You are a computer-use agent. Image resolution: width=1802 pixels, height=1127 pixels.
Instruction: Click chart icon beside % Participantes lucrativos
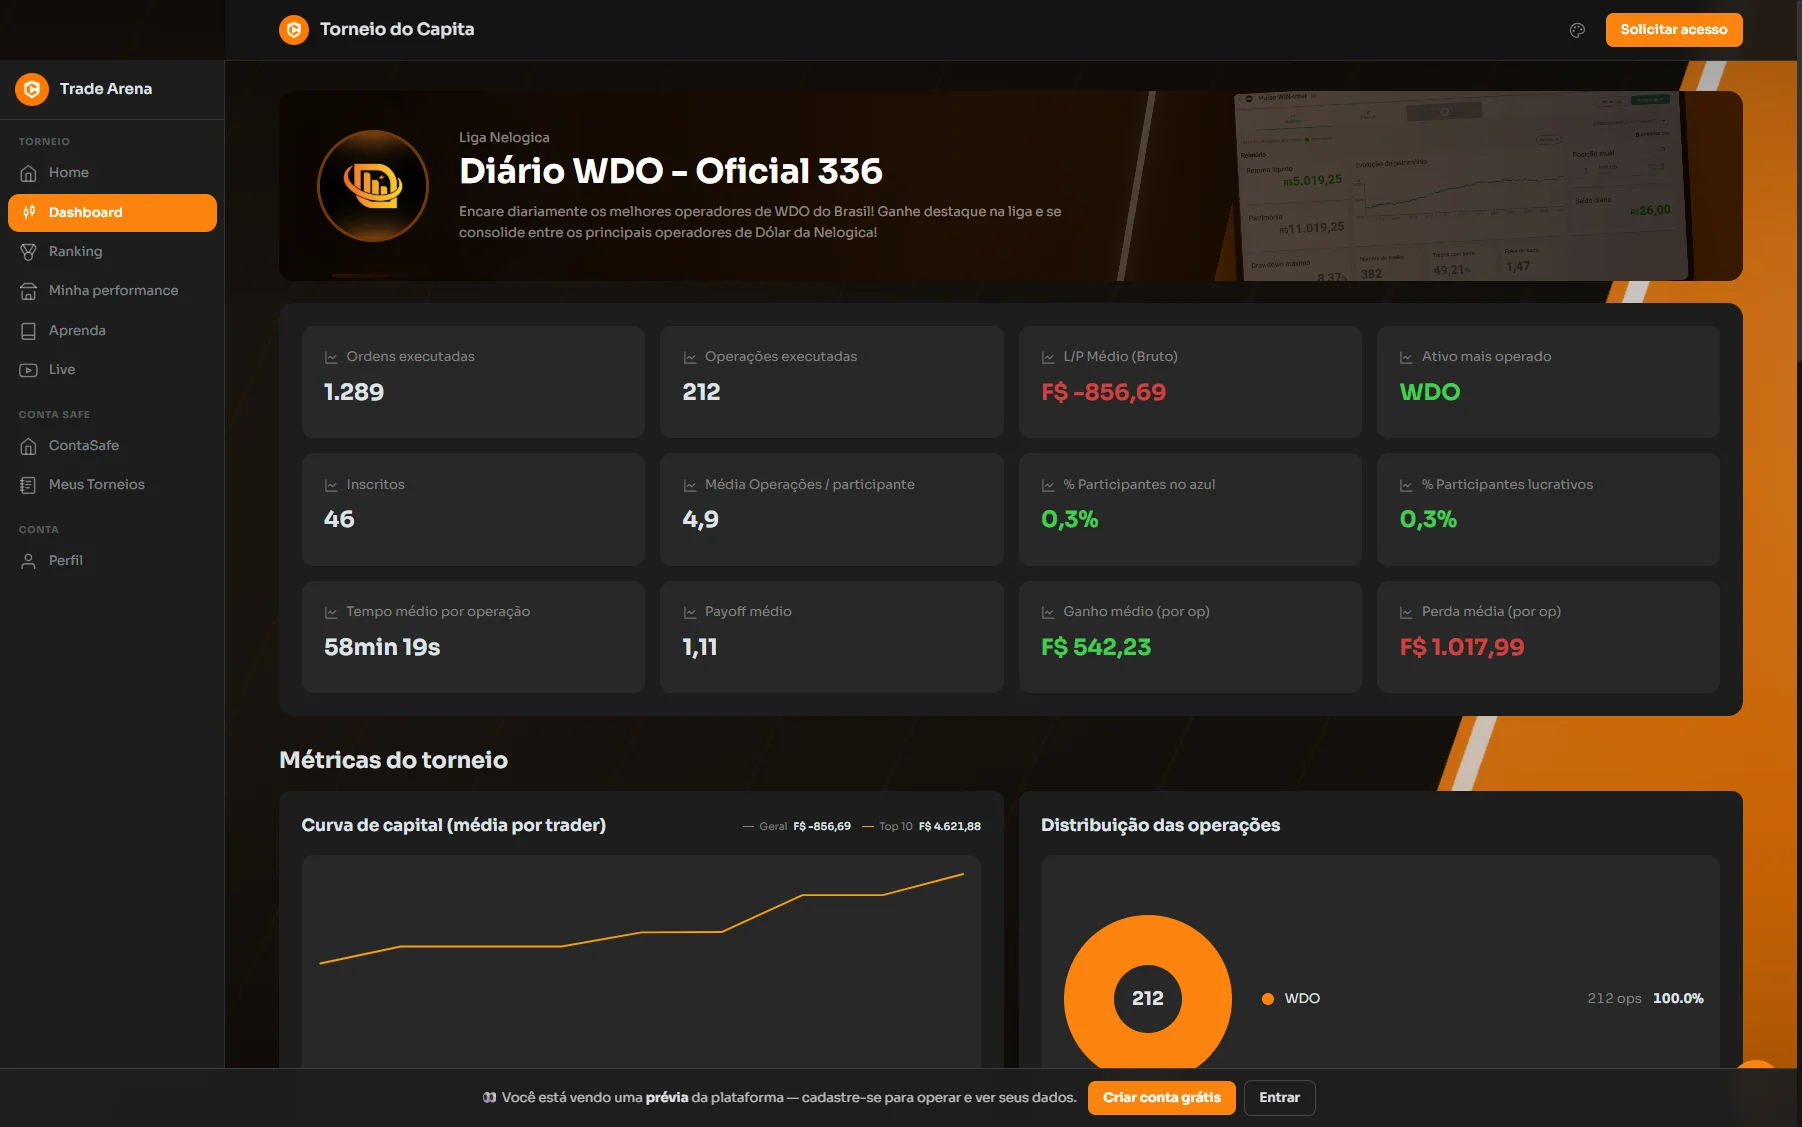(1406, 485)
